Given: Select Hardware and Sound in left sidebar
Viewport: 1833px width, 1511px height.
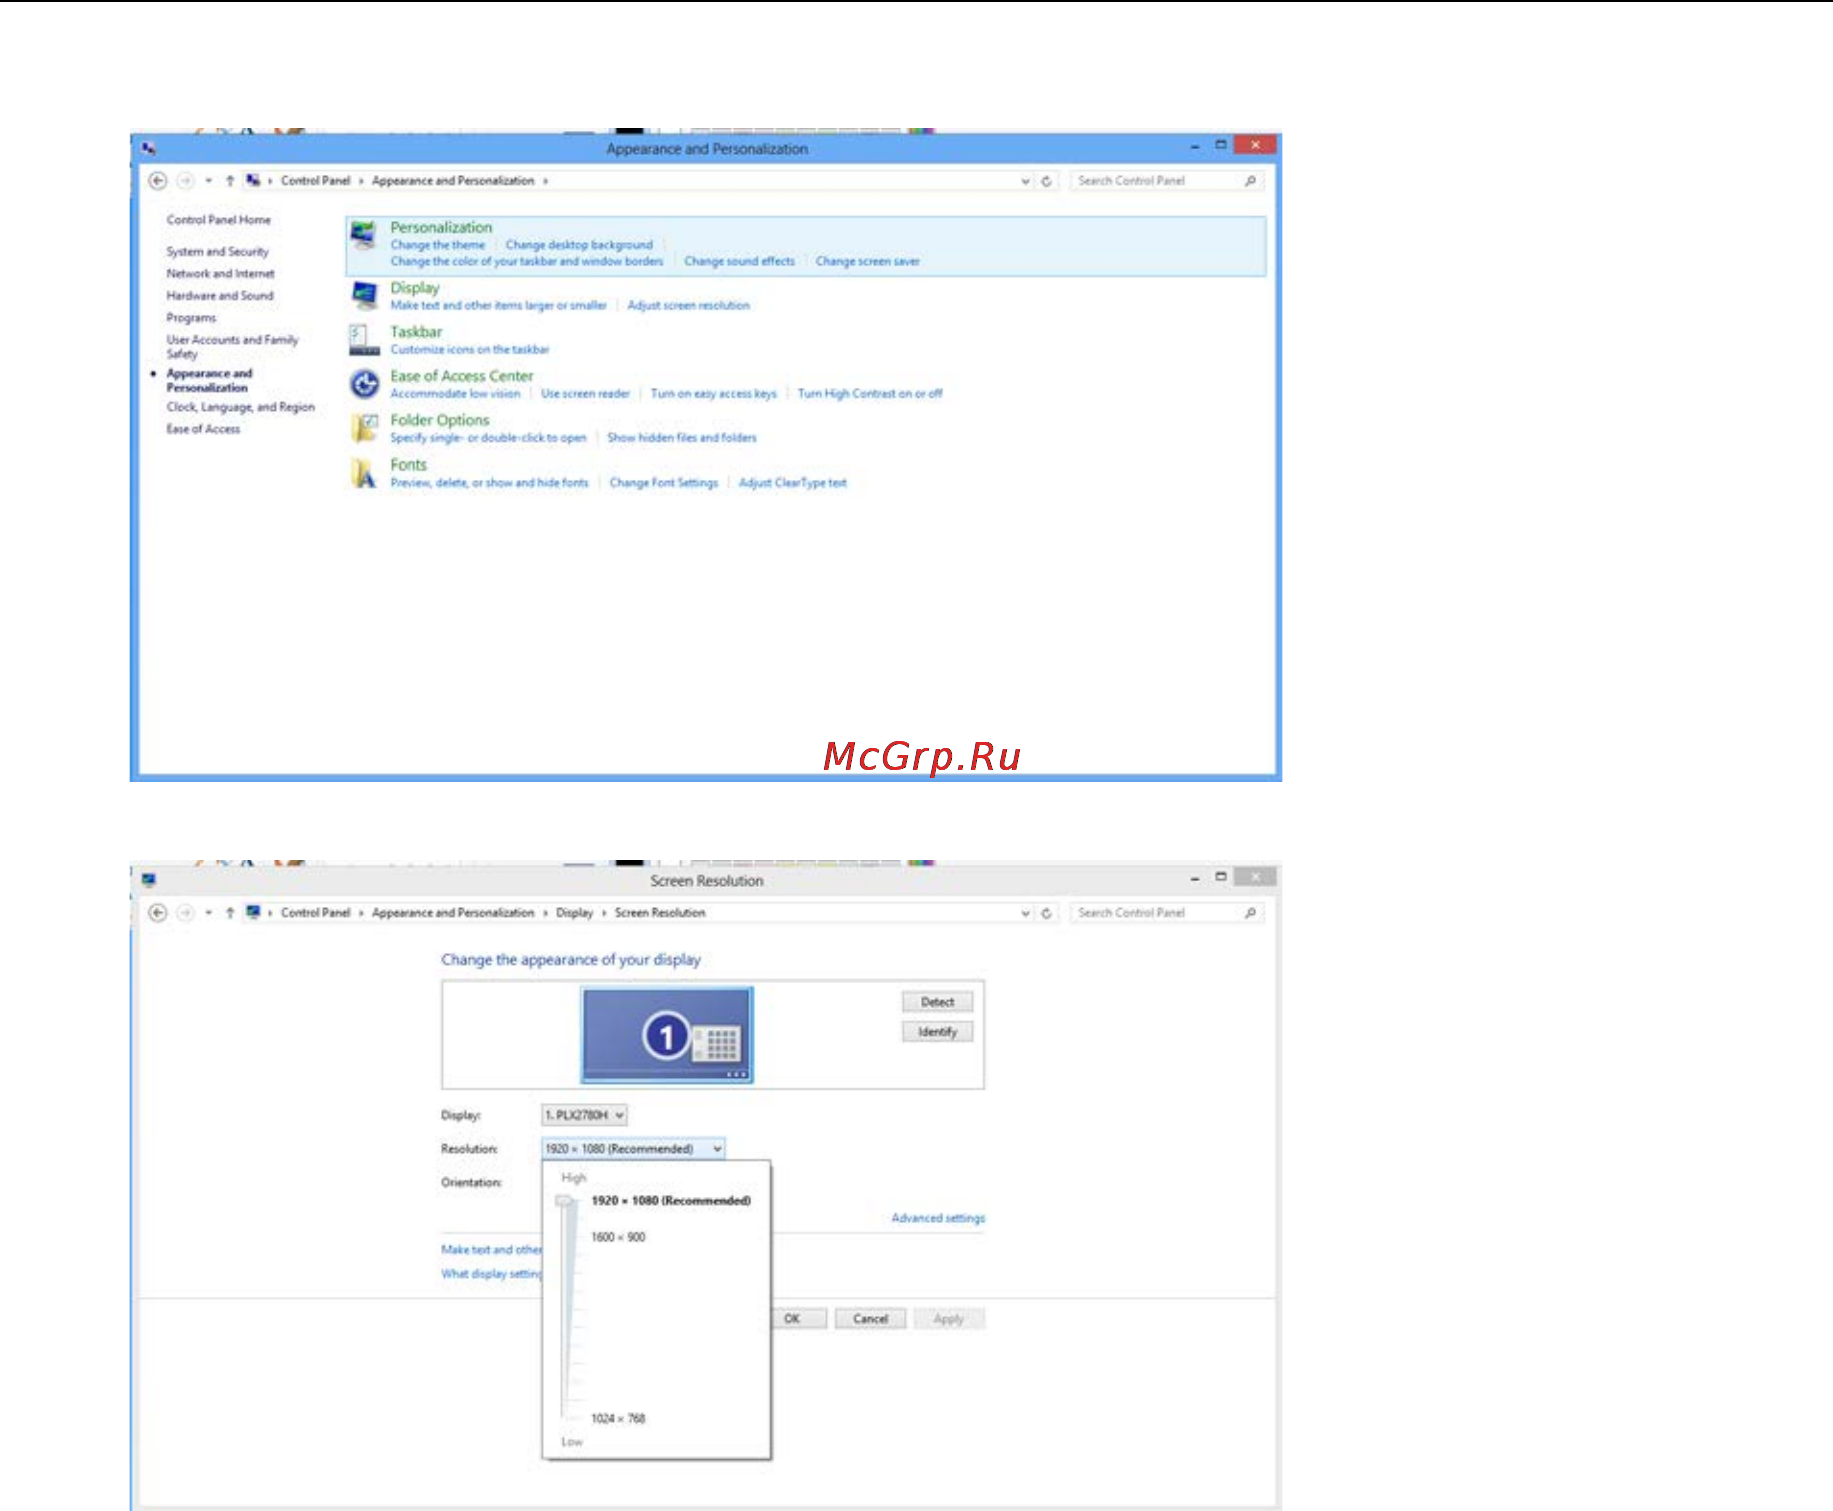Looking at the screenshot, I should [220, 296].
